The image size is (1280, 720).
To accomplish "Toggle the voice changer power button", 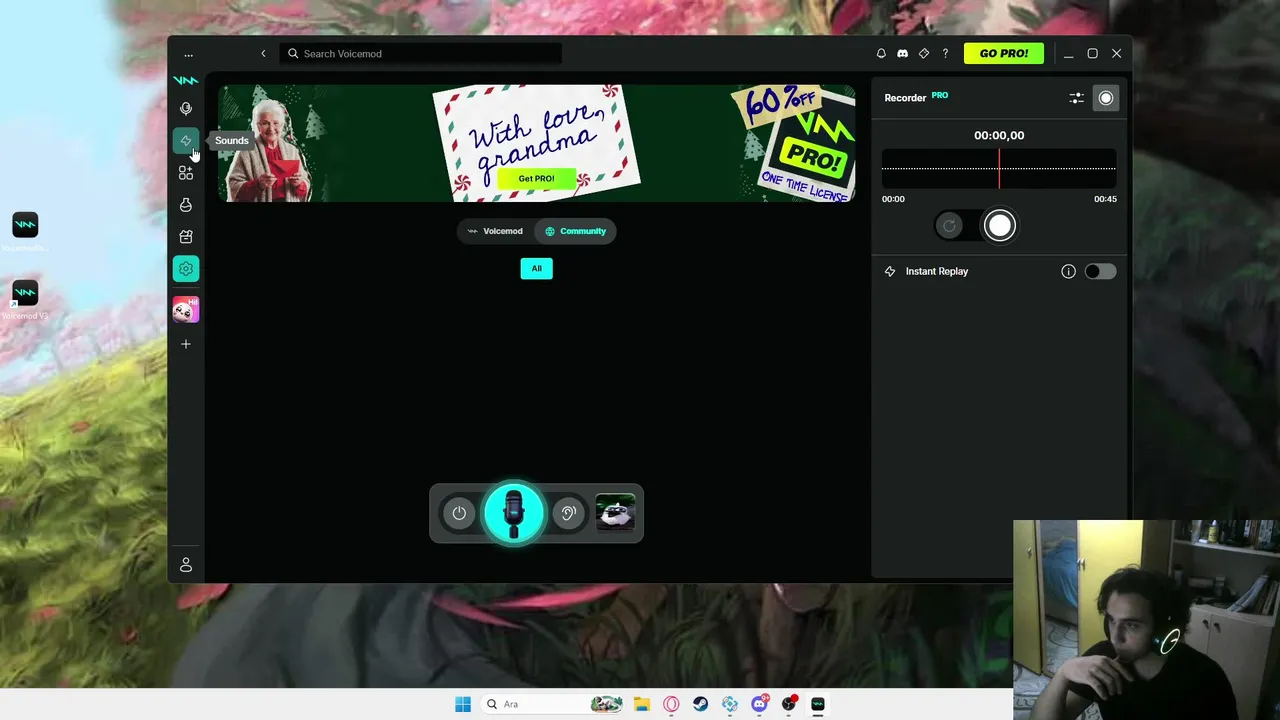I will click(x=459, y=513).
